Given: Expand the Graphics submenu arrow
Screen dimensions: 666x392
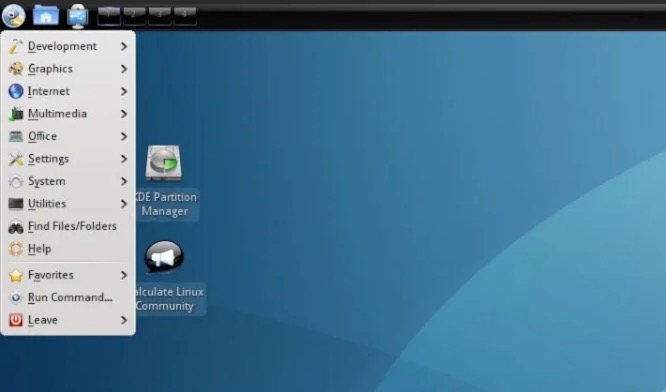Looking at the screenshot, I should (124, 69).
